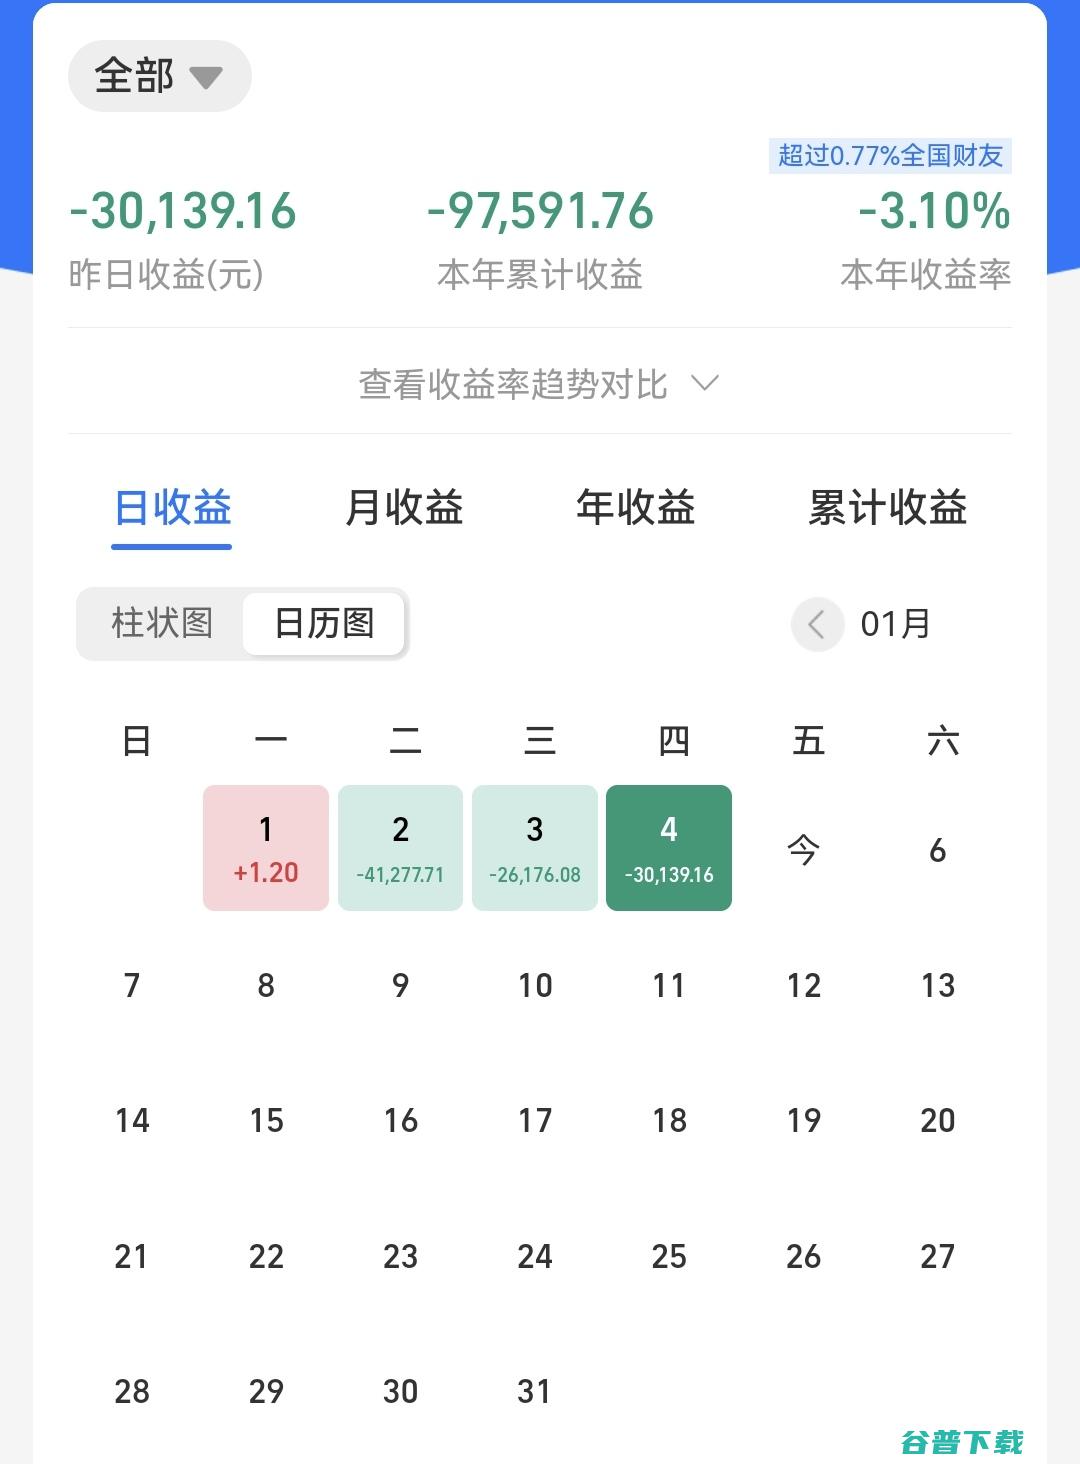Select calendar day 12

(x=804, y=985)
